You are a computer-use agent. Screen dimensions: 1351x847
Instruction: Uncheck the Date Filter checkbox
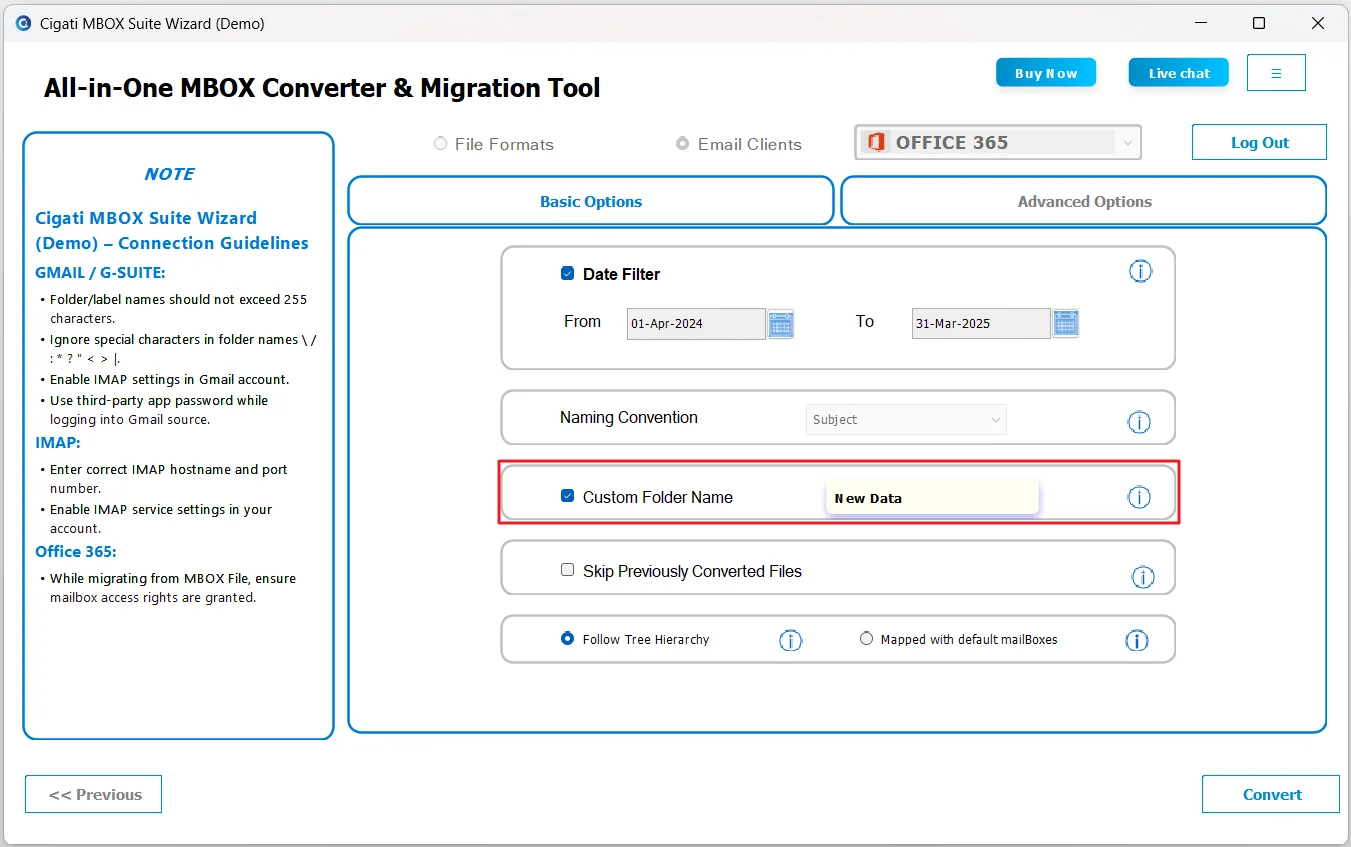tap(568, 273)
